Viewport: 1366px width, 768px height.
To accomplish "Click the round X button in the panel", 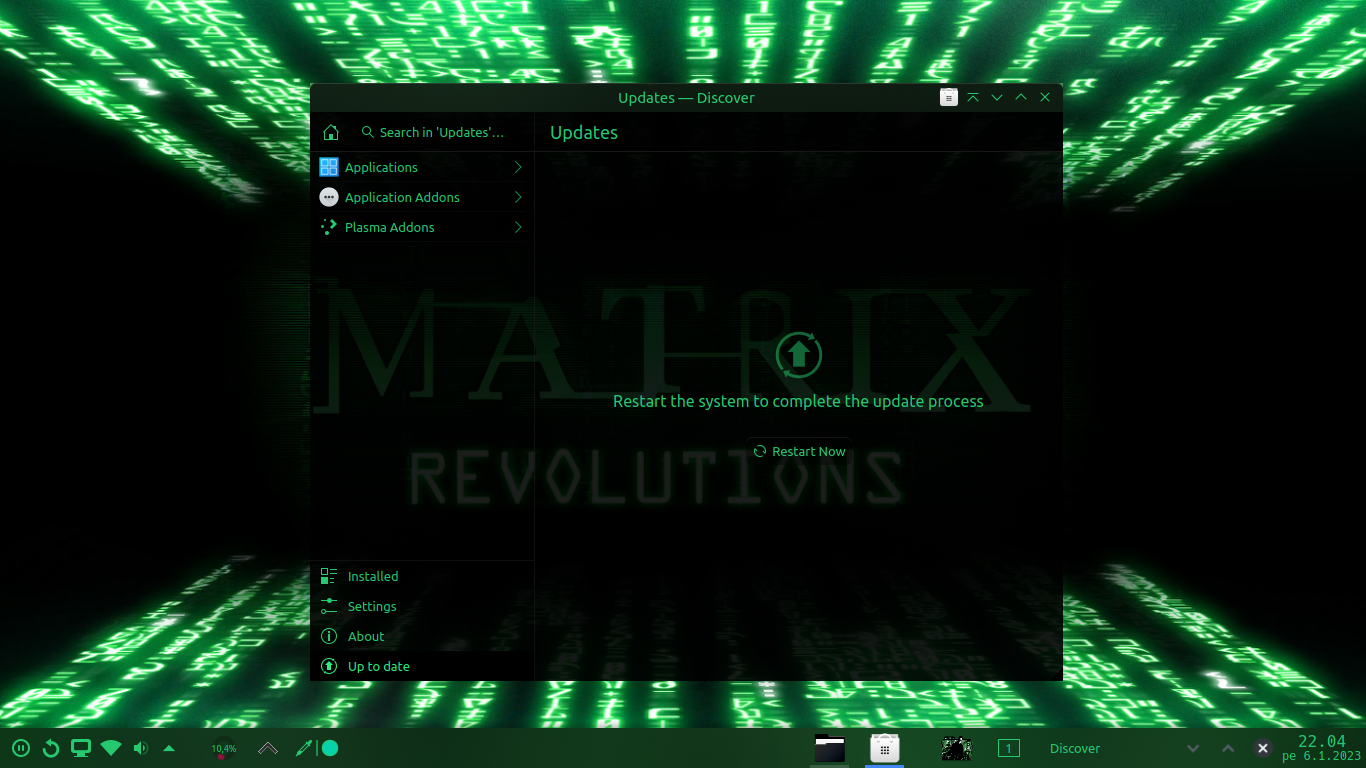I will click(x=1263, y=748).
